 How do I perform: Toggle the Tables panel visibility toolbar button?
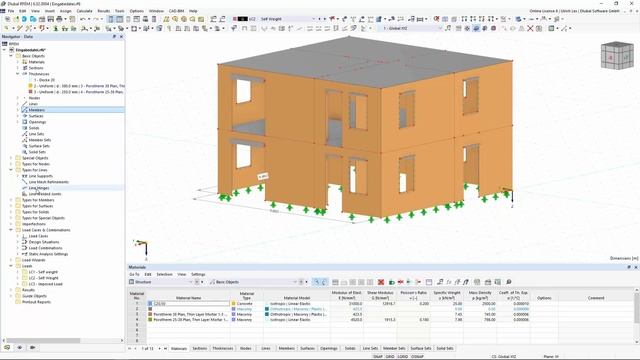point(119,19)
